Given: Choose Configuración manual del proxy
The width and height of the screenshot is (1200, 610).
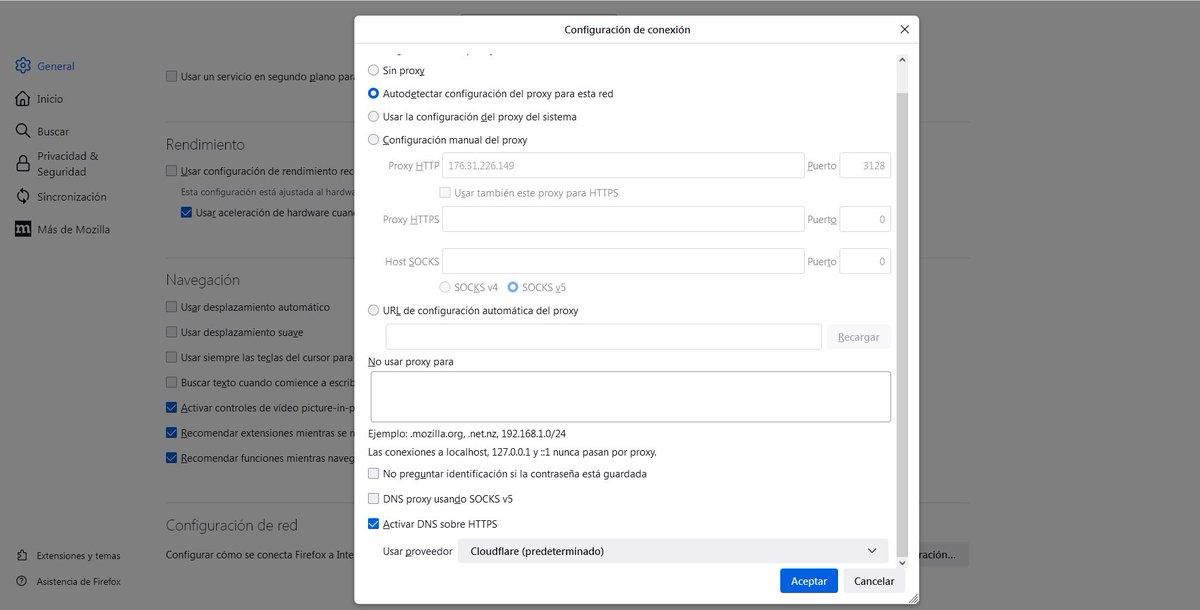Looking at the screenshot, I should [x=374, y=140].
